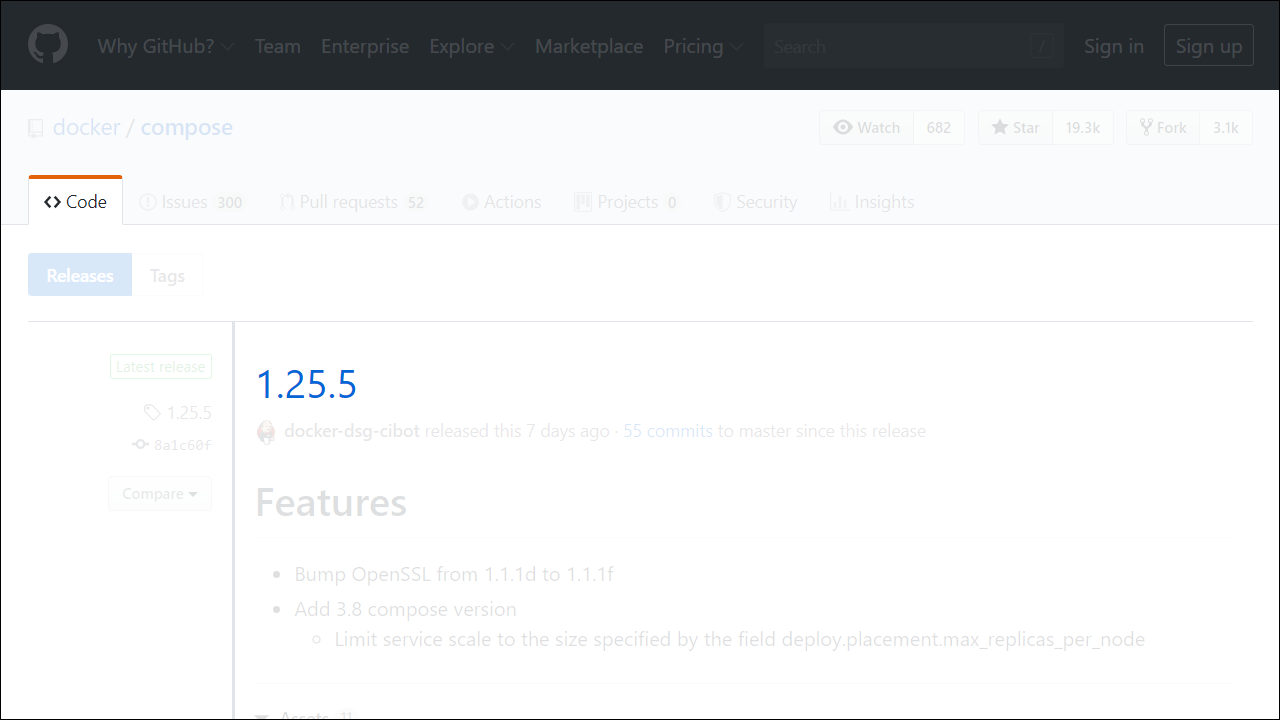Click the Sign up button
Image resolution: width=1280 pixels, height=720 pixels.
pos(1208,46)
